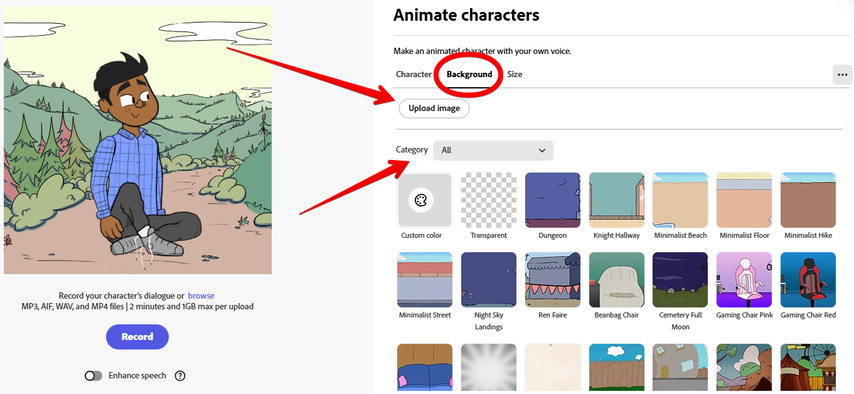Toggle the Enhance speech switch
The image size is (854, 394).
94,375
